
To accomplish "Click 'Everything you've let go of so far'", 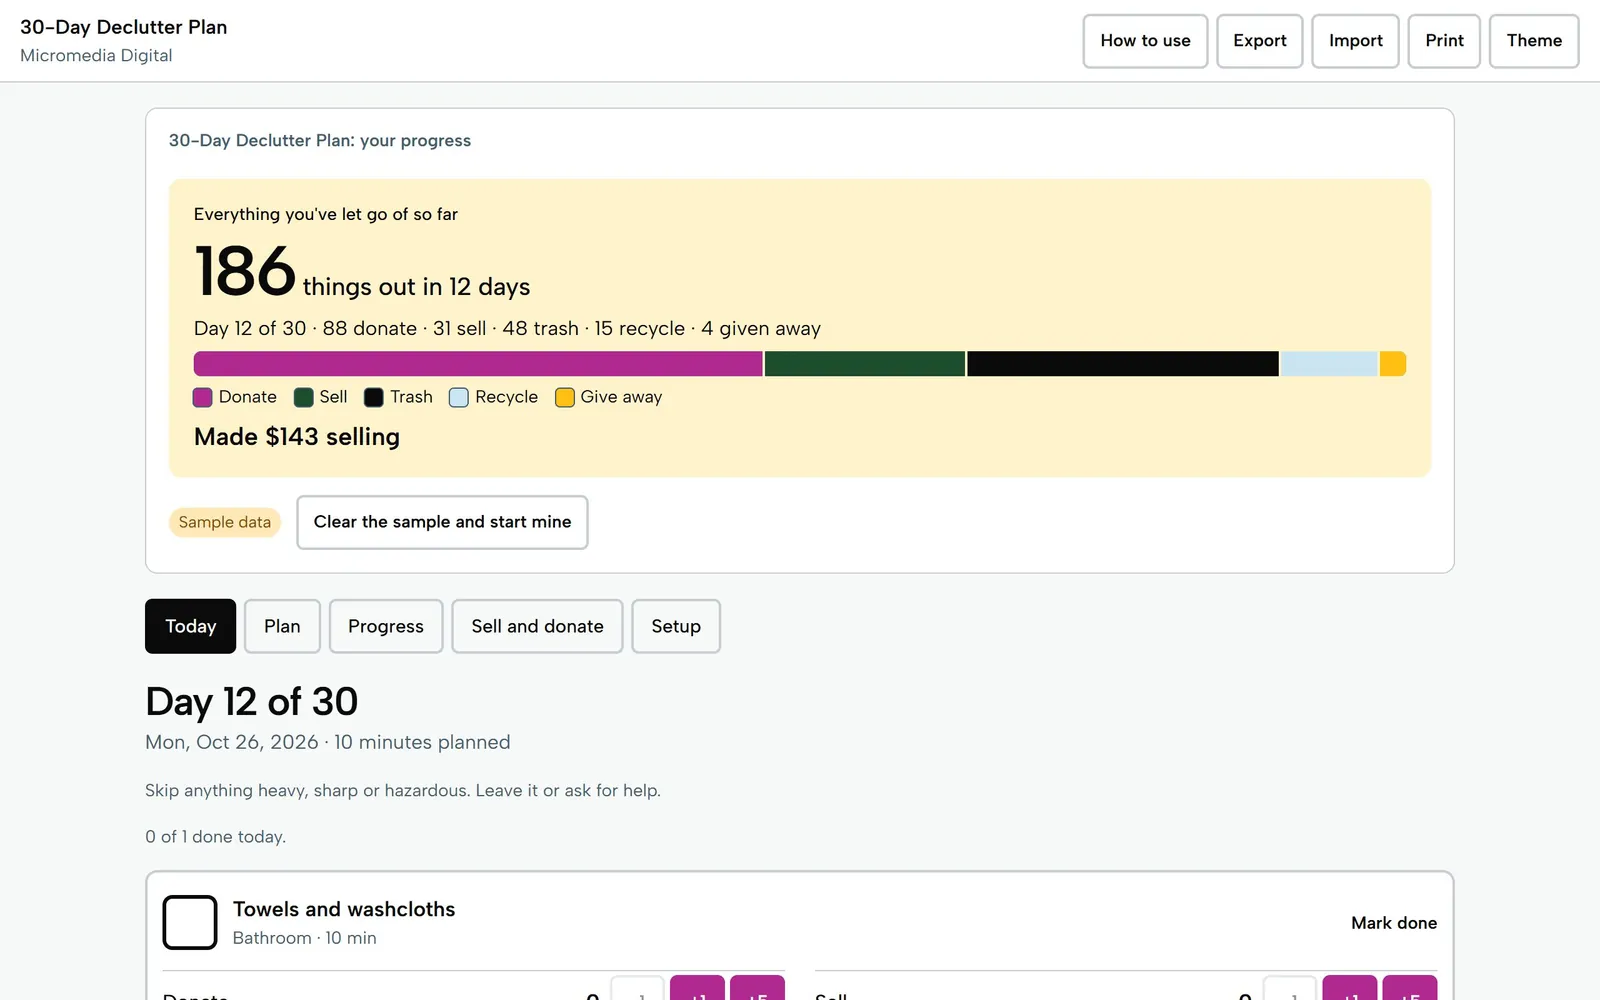I will [x=326, y=214].
